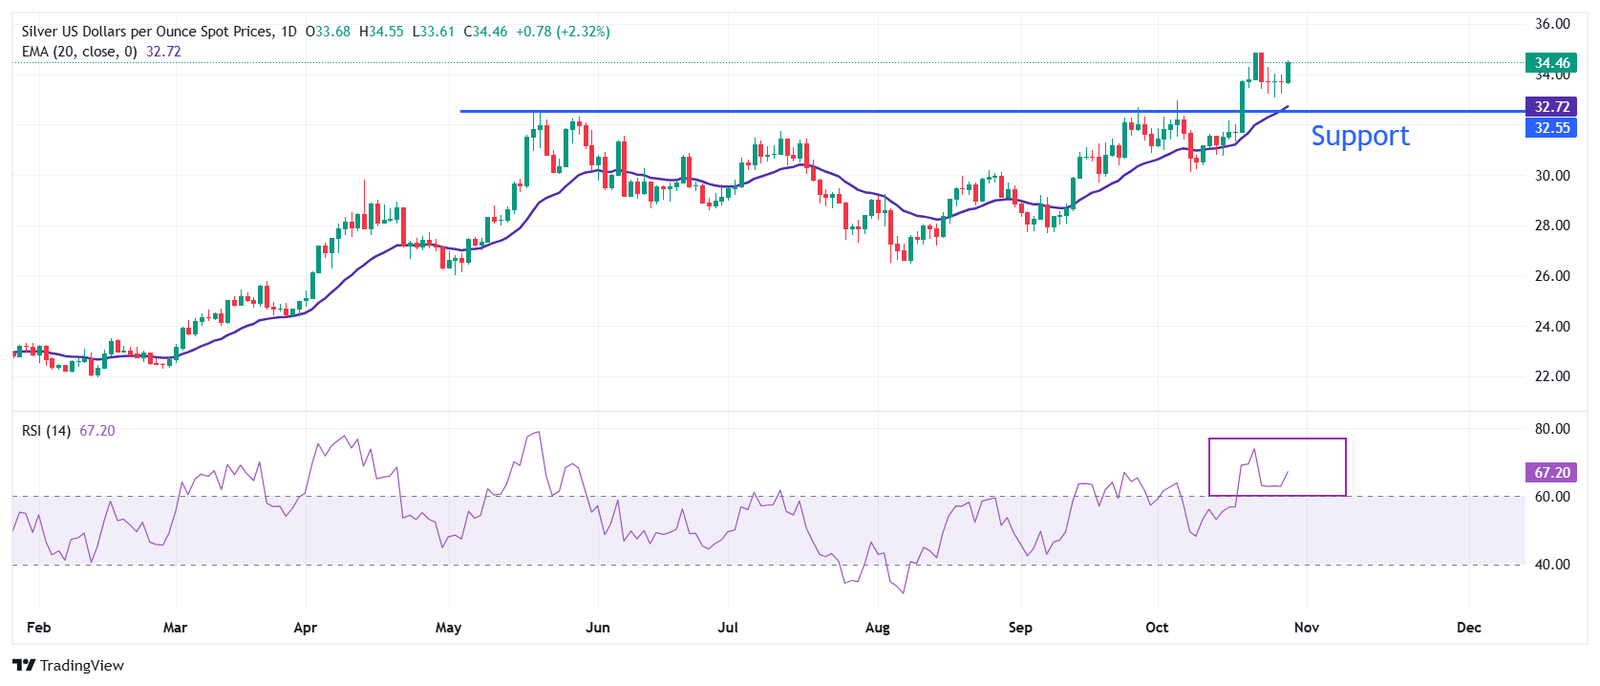Select the RSI (14) indicator legend
Screen dimensions: 1600x686
click(47, 431)
